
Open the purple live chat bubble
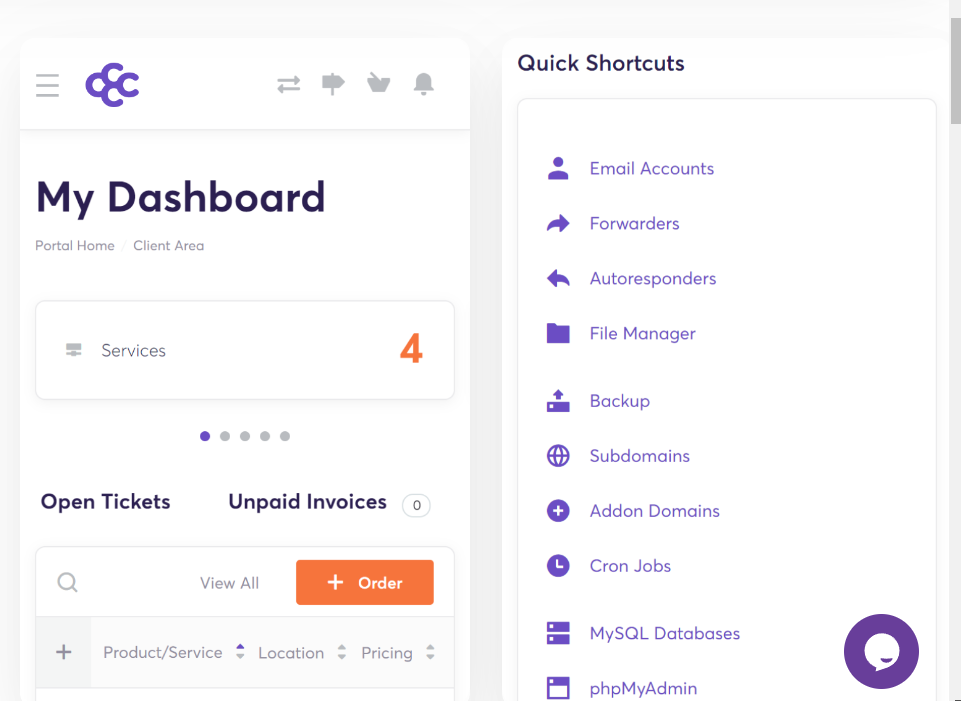click(x=881, y=651)
